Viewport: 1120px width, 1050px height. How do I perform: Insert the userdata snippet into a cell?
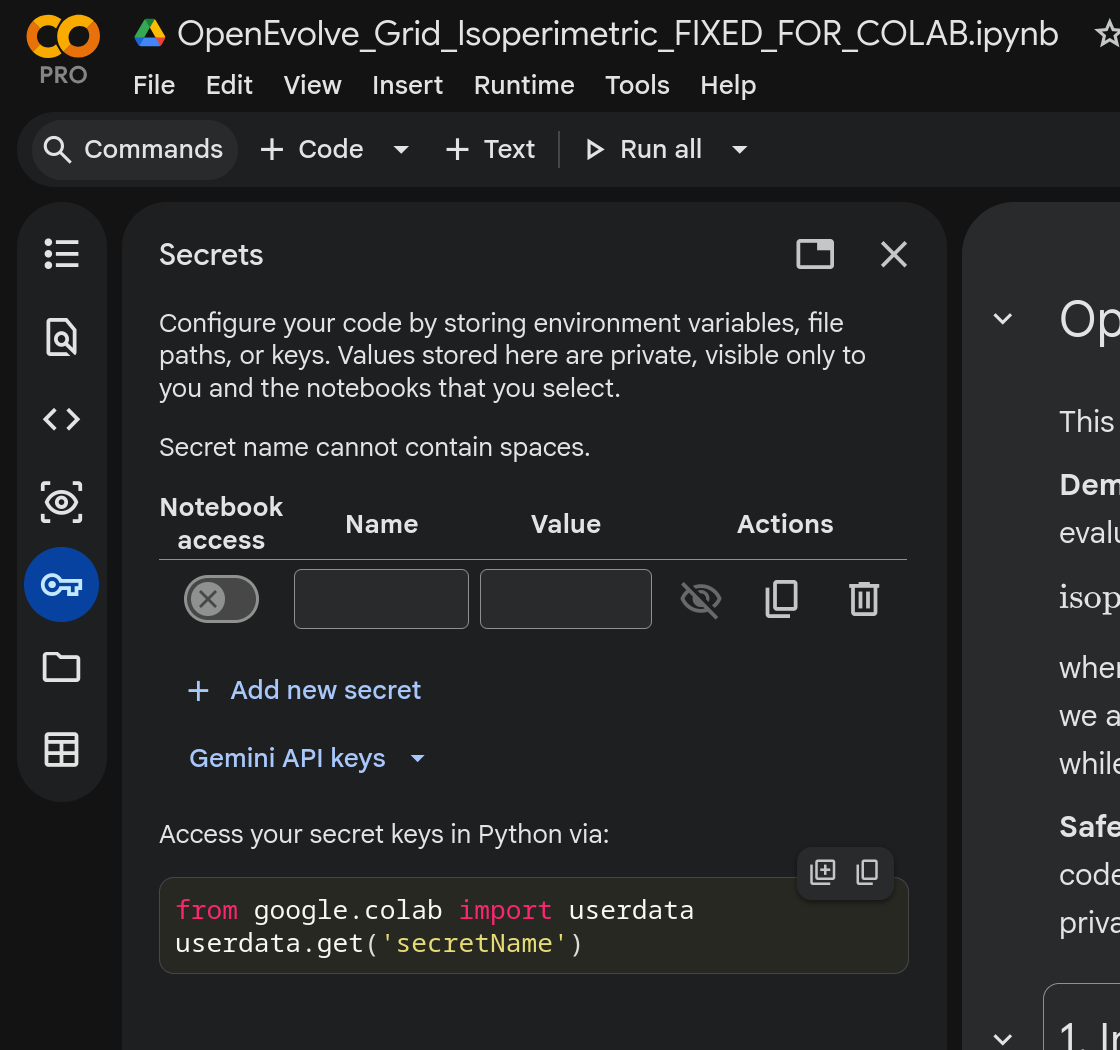pyautogui.click(x=822, y=872)
